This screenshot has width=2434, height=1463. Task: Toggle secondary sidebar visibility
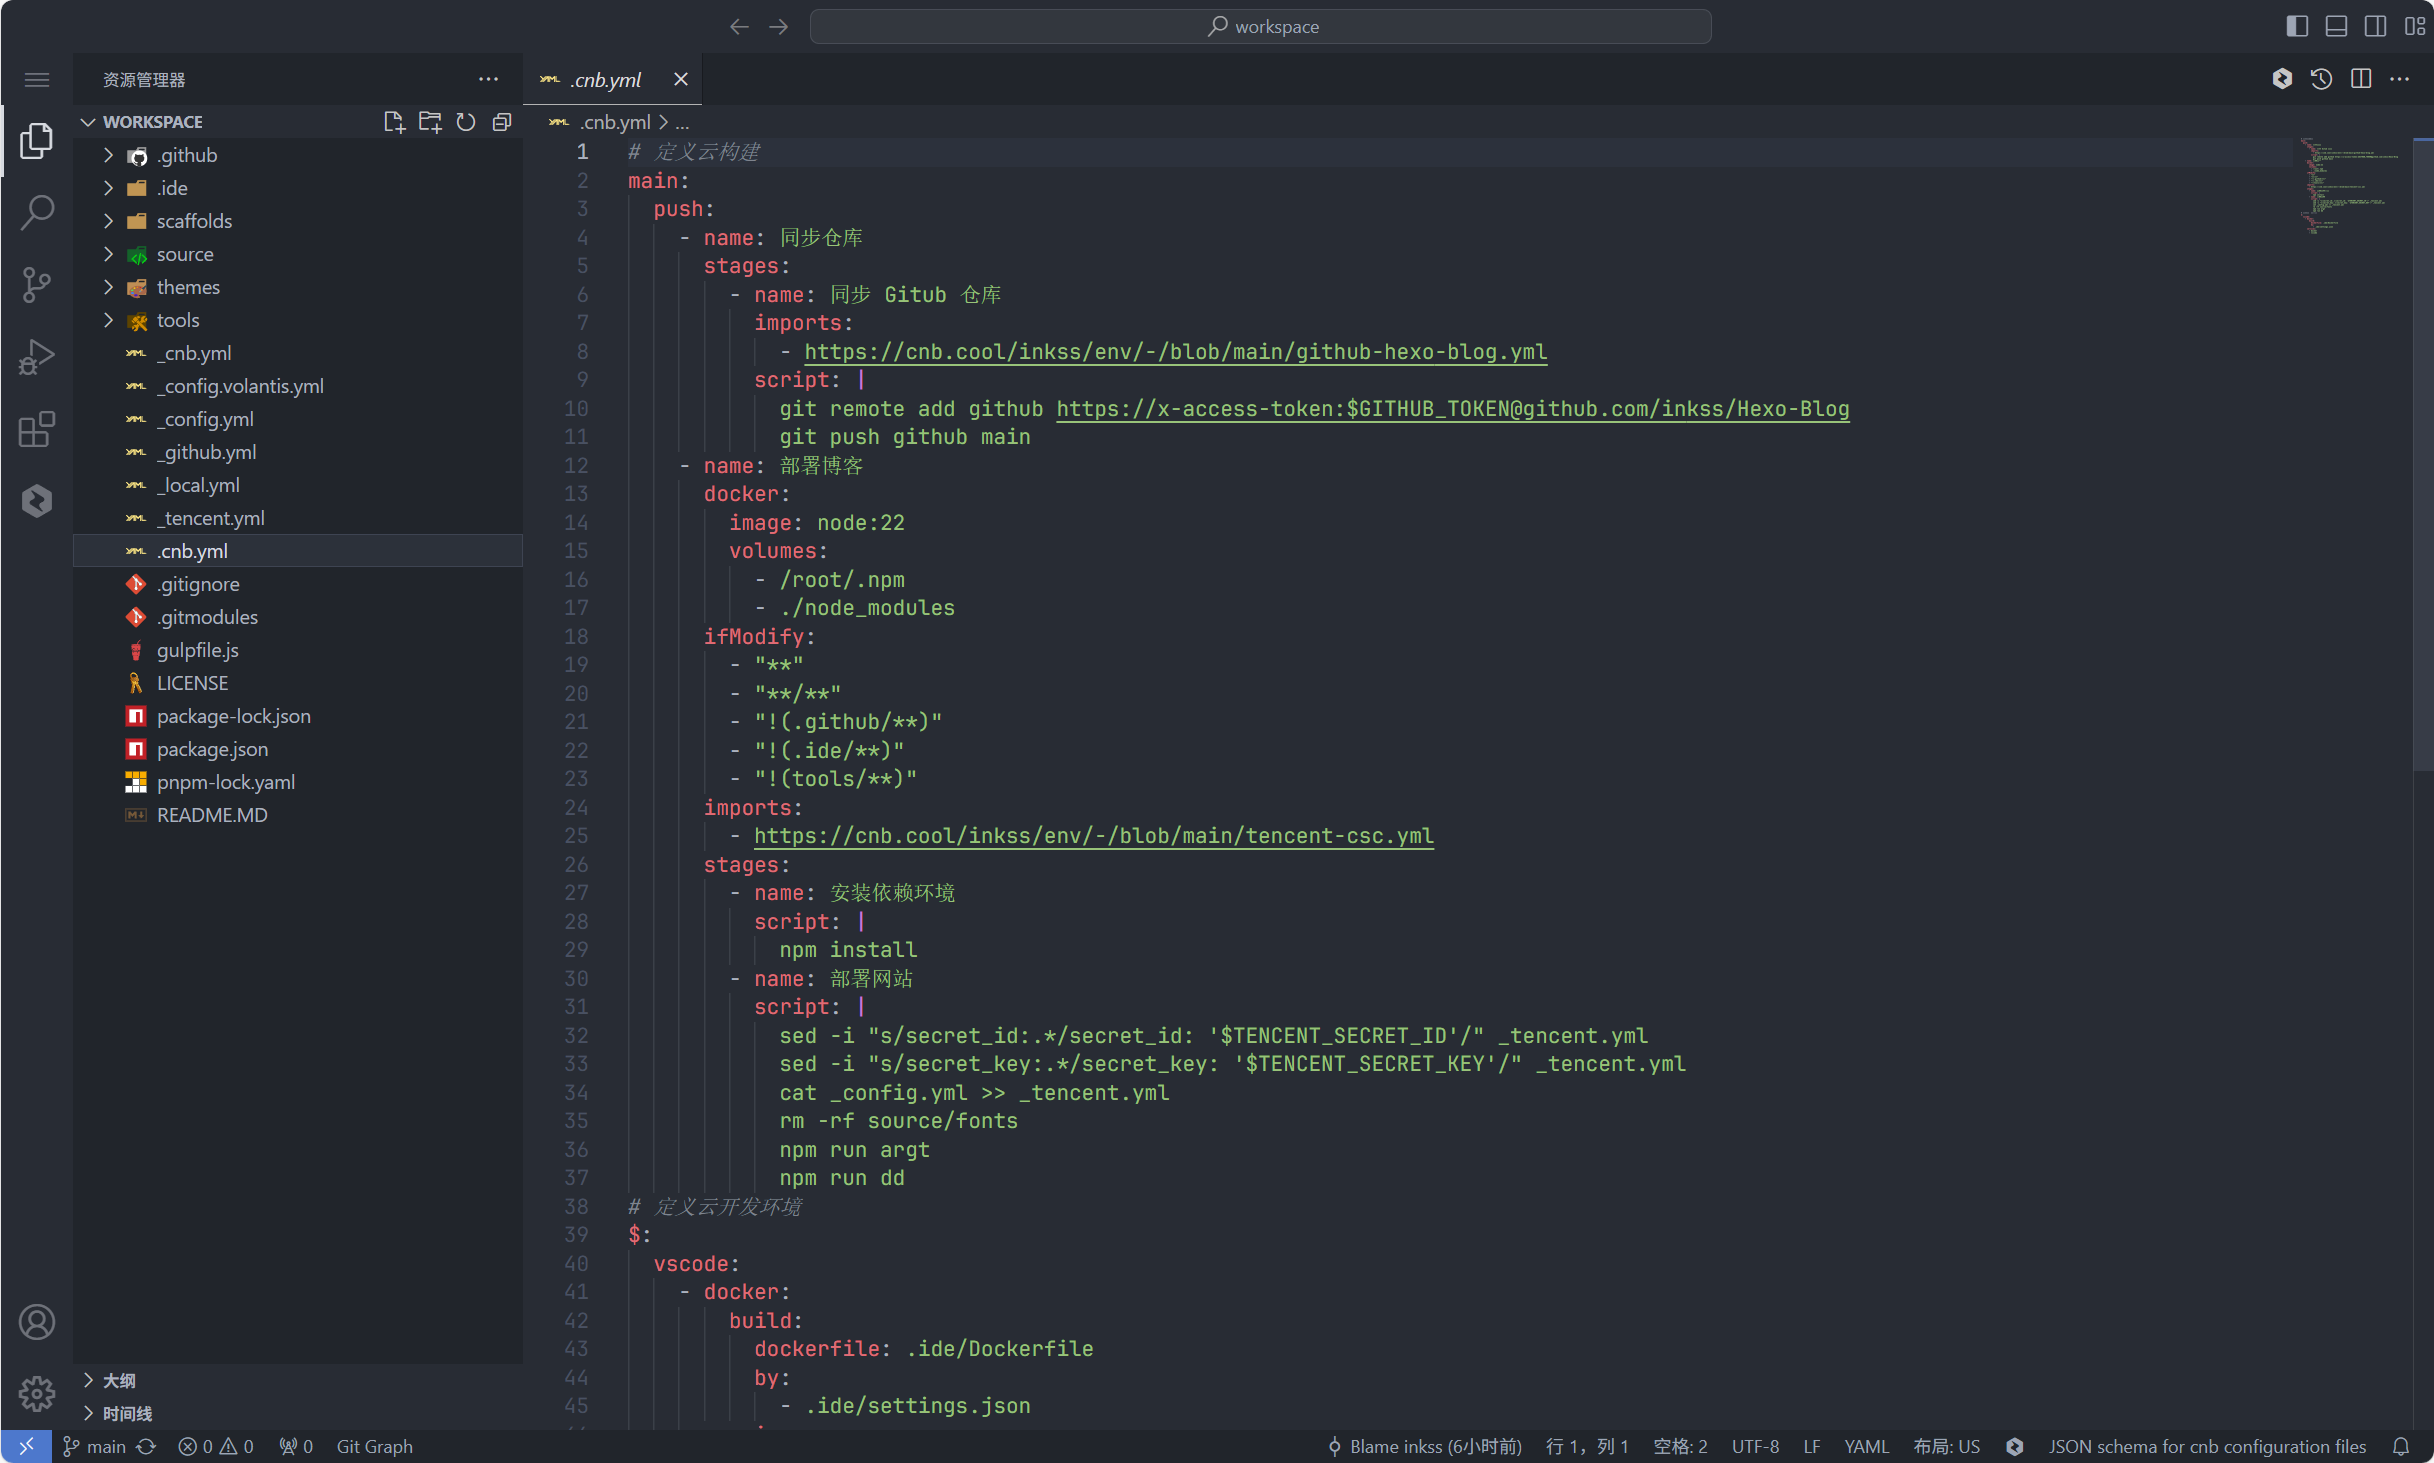point(2375,26)
